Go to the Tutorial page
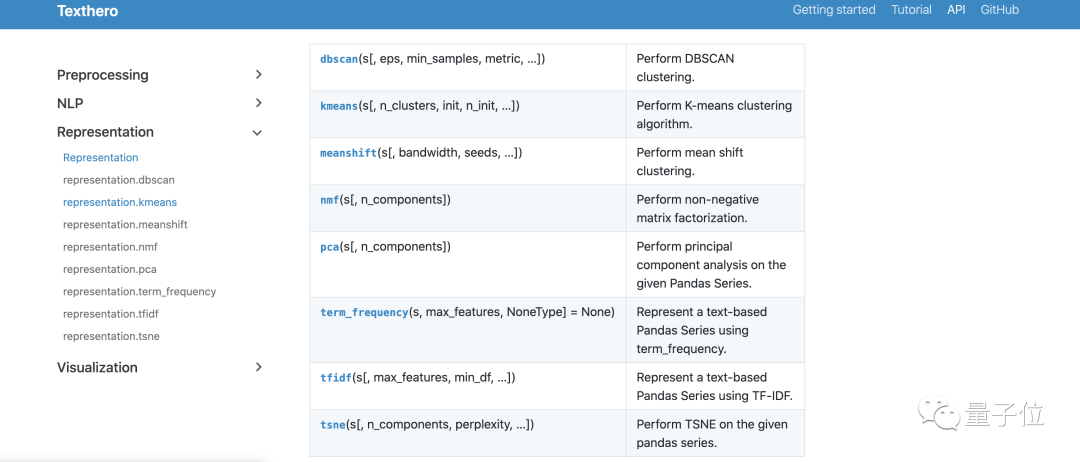The image size is (1080, 462). tap(911, 10)
